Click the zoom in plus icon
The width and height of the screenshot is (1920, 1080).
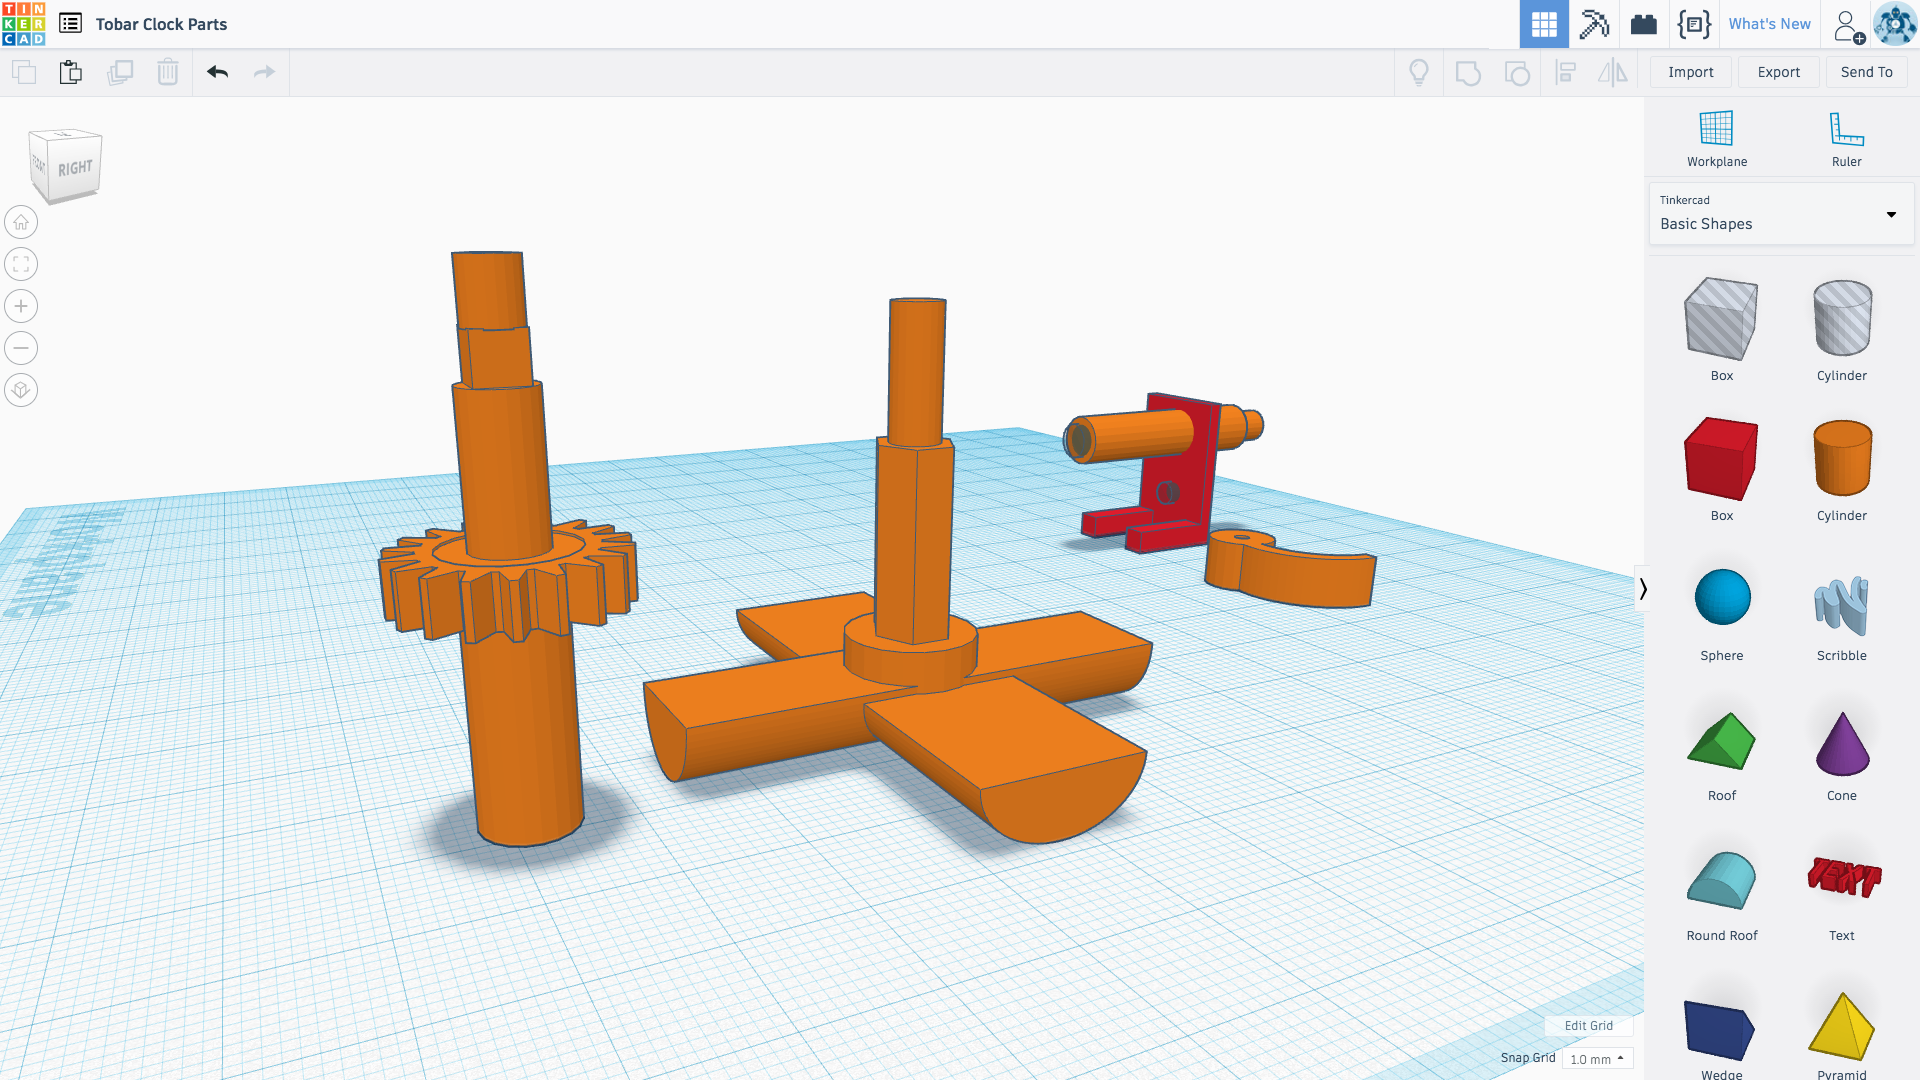21,306
